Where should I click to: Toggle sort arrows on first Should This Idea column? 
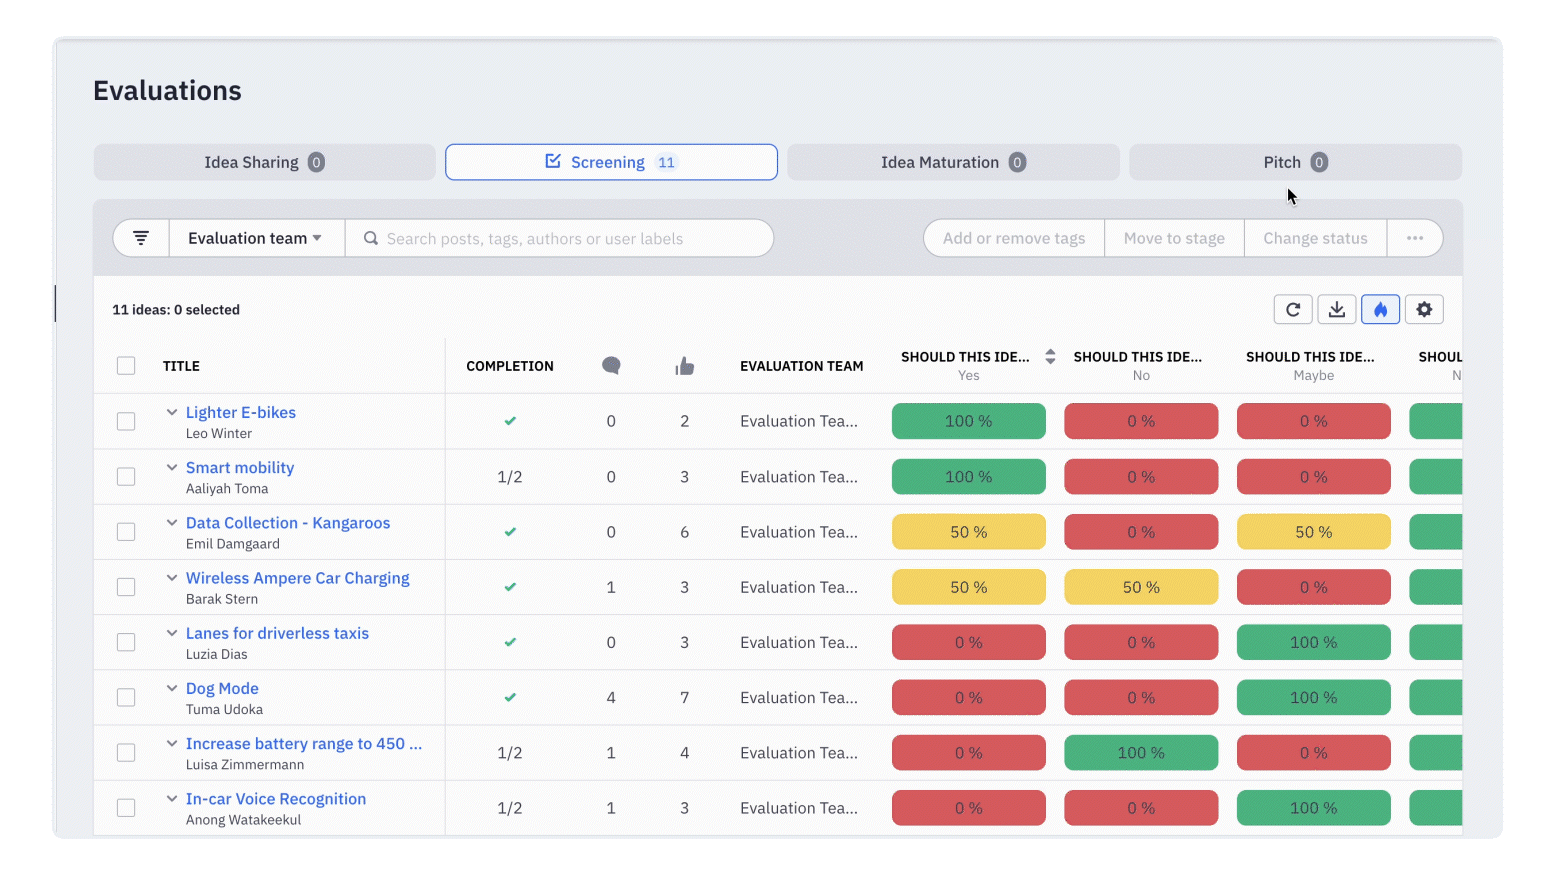(1050, 357)
